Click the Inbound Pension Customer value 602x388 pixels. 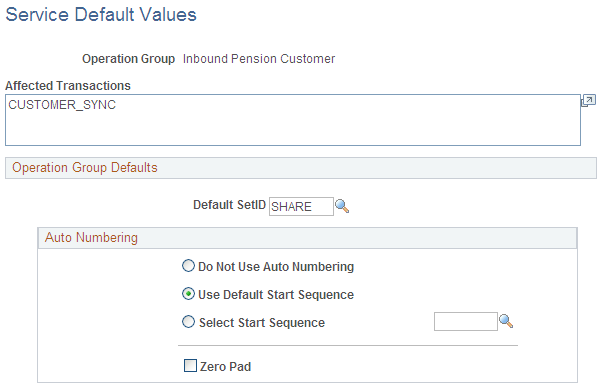(x=259, y=59)
